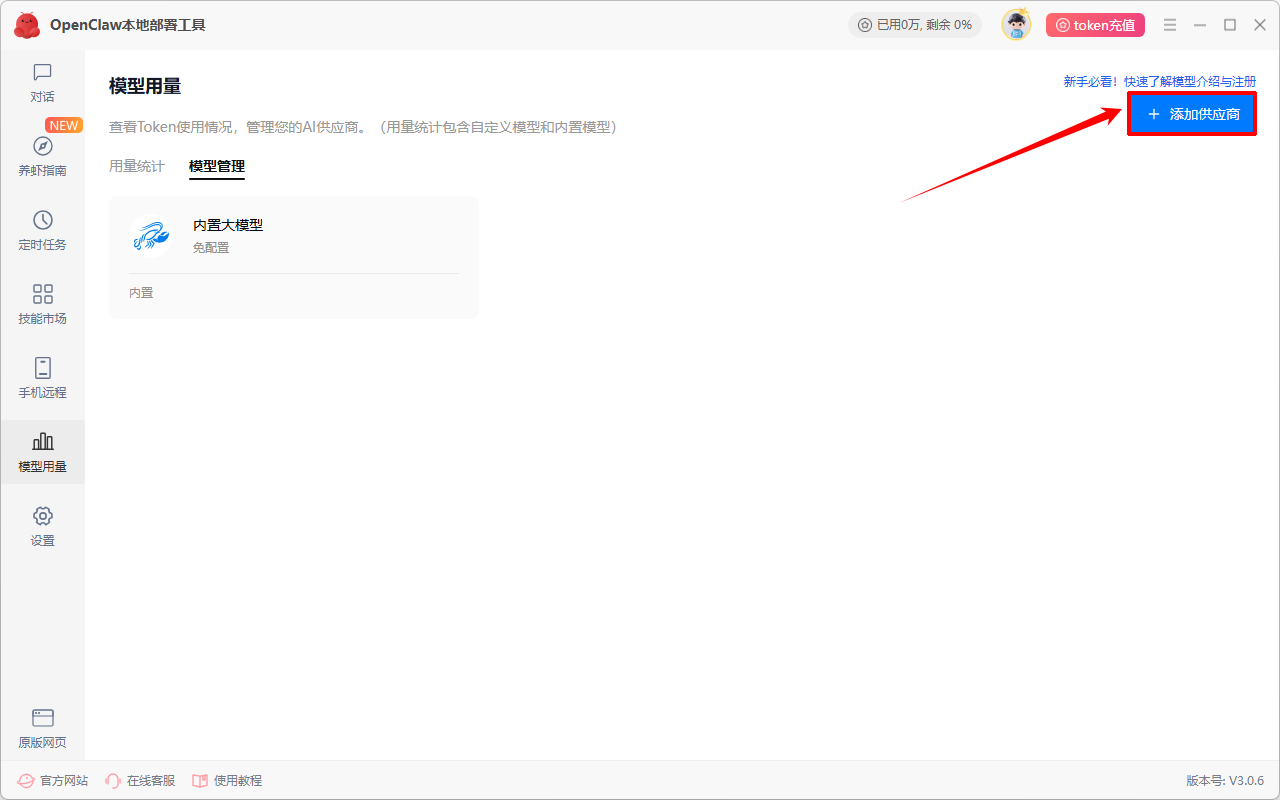Open 原版网页 browser window icon
The image size is (1280, 800).
pos(42,718)
